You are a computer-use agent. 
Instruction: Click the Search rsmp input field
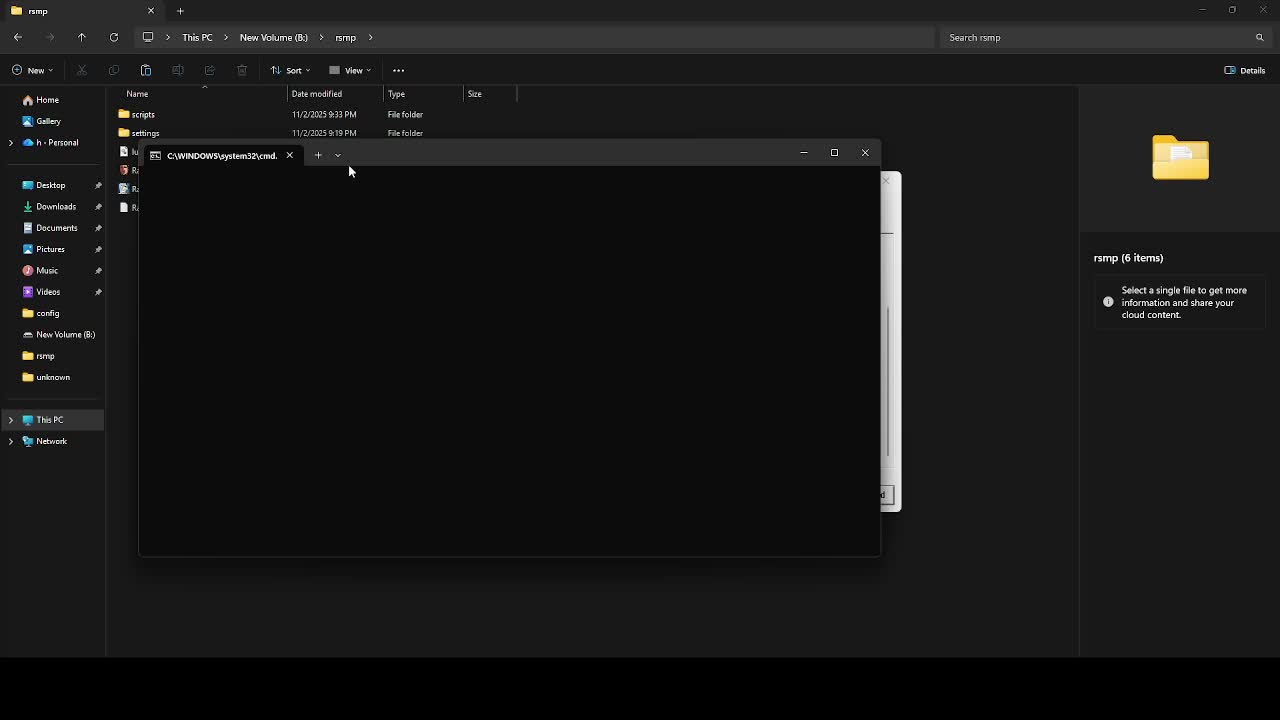[x=1095, y=37]
